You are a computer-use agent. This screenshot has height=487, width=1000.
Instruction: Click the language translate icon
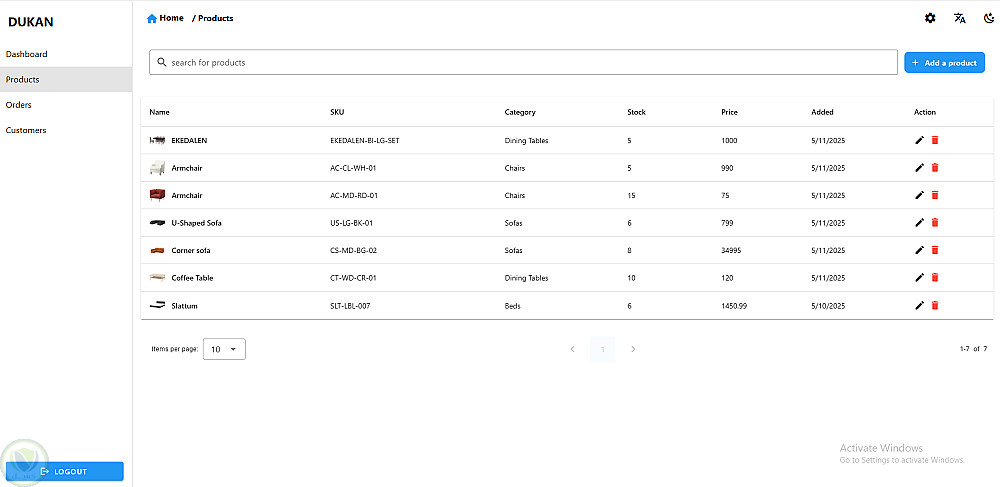[960, 18]
